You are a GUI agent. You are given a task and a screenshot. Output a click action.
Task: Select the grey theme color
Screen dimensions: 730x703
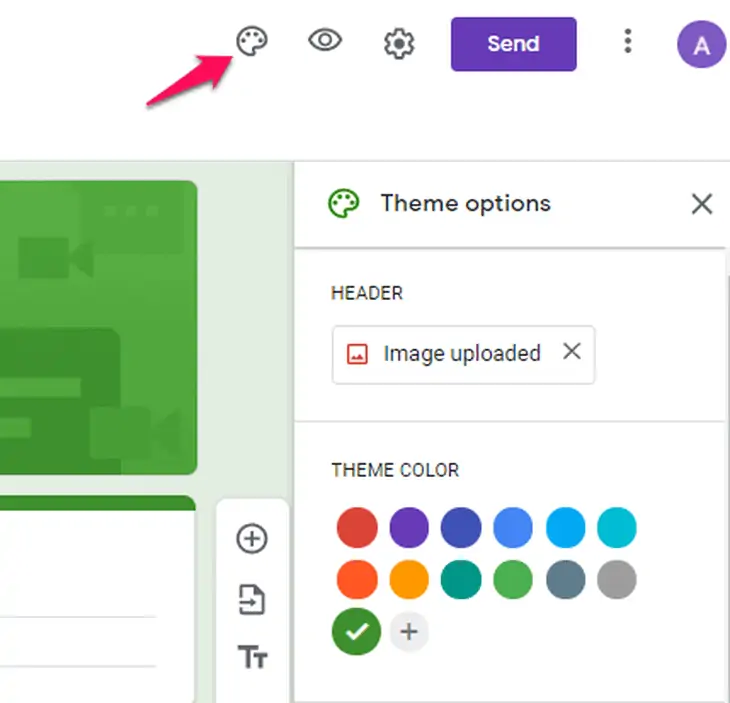pos(616,580)
